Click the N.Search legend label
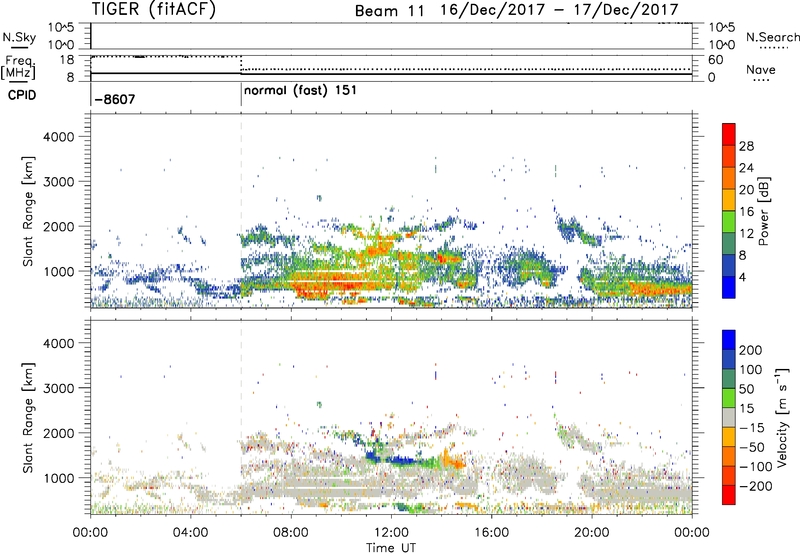 (x=773, y=37)
